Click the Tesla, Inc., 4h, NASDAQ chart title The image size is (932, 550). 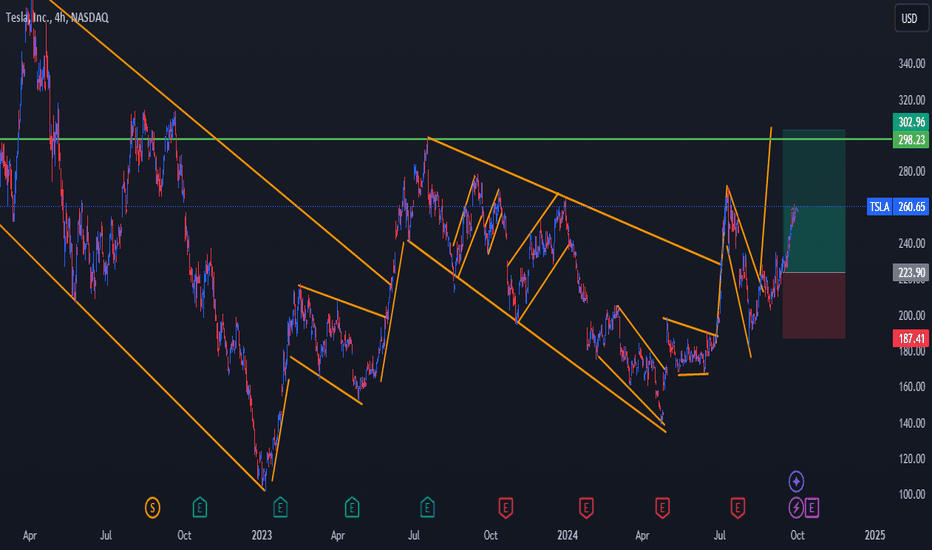[57, 18]
